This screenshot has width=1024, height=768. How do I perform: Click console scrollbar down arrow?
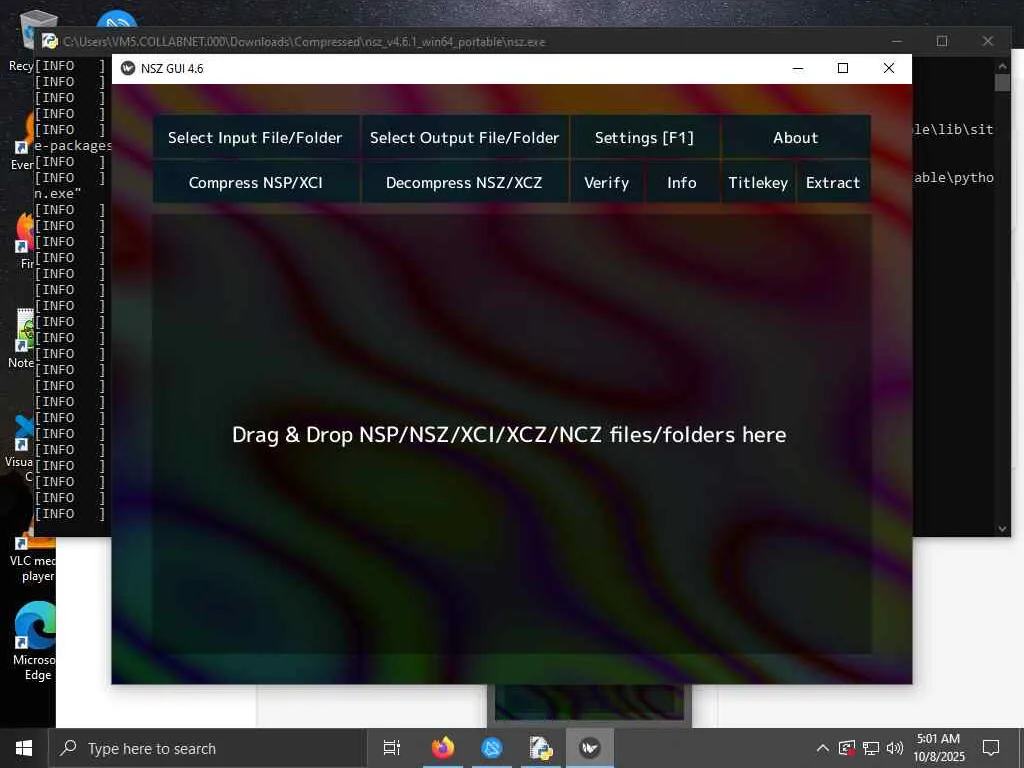(1002, 529)
